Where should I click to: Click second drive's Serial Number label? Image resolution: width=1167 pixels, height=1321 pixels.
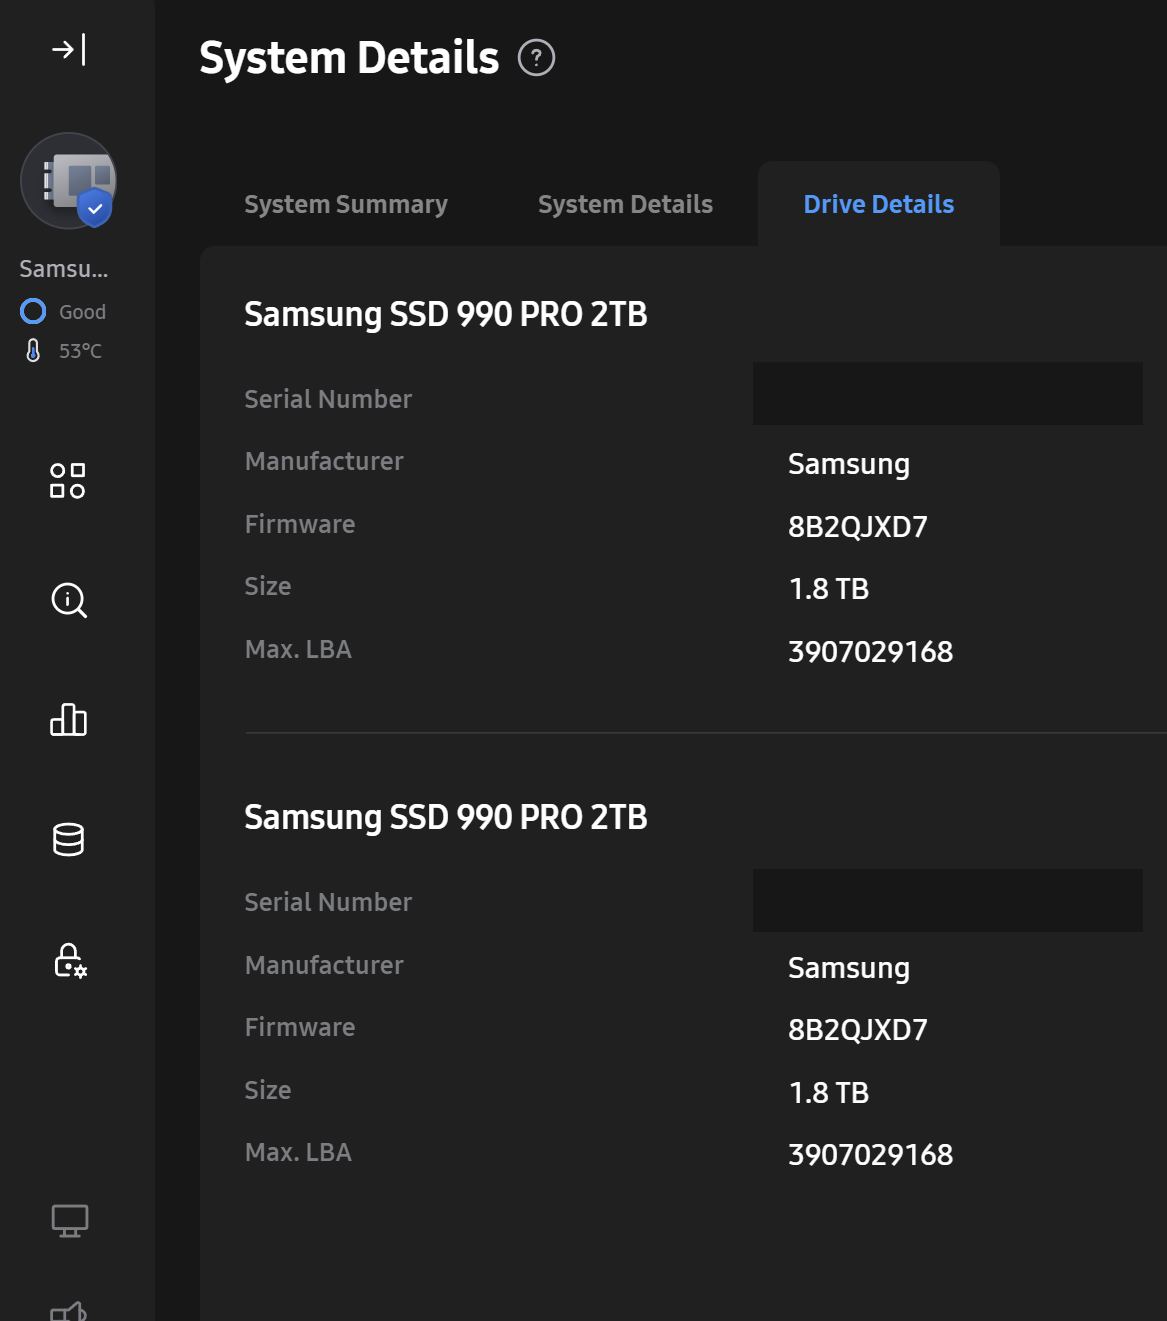pos(328,902)
